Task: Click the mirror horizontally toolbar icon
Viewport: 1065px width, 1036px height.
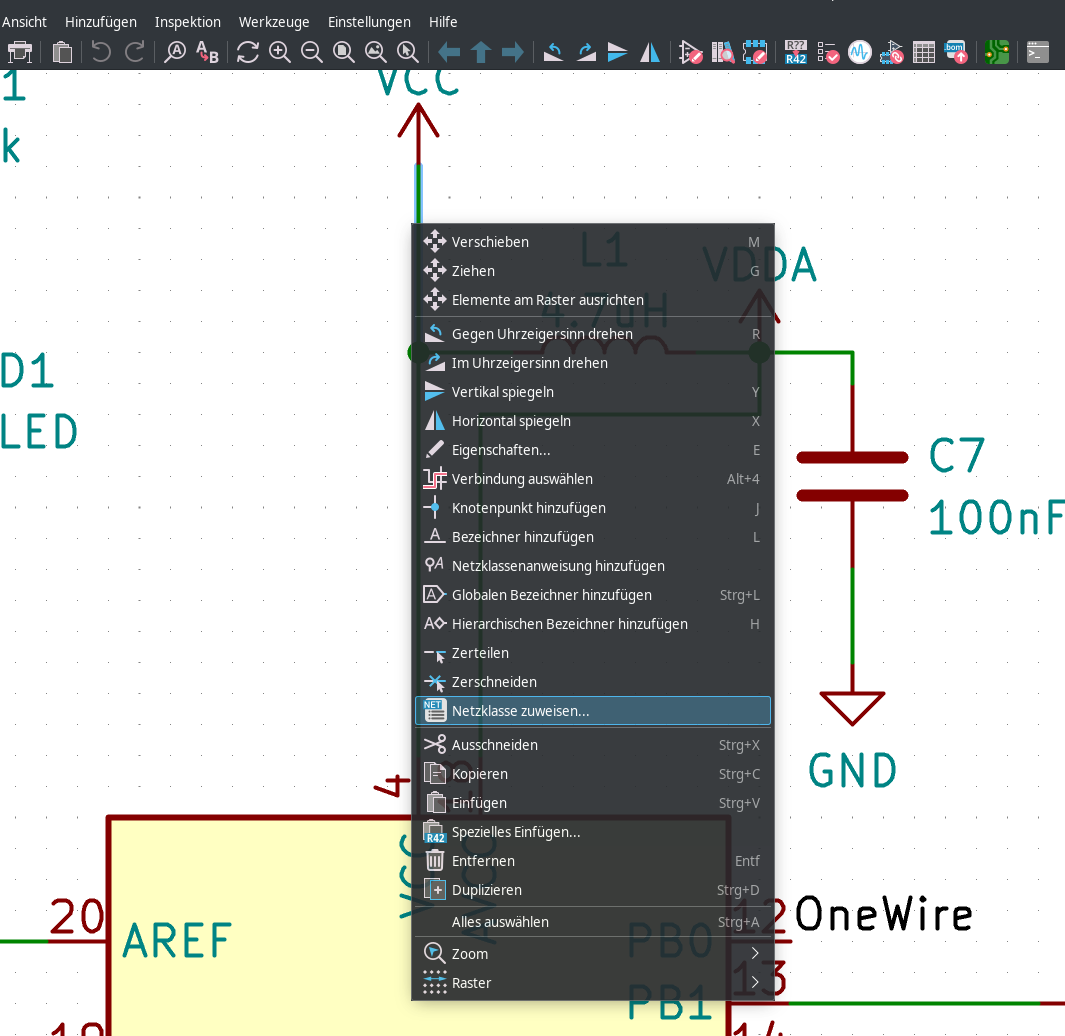Action: pyautogui.click(x=650, y=52)
